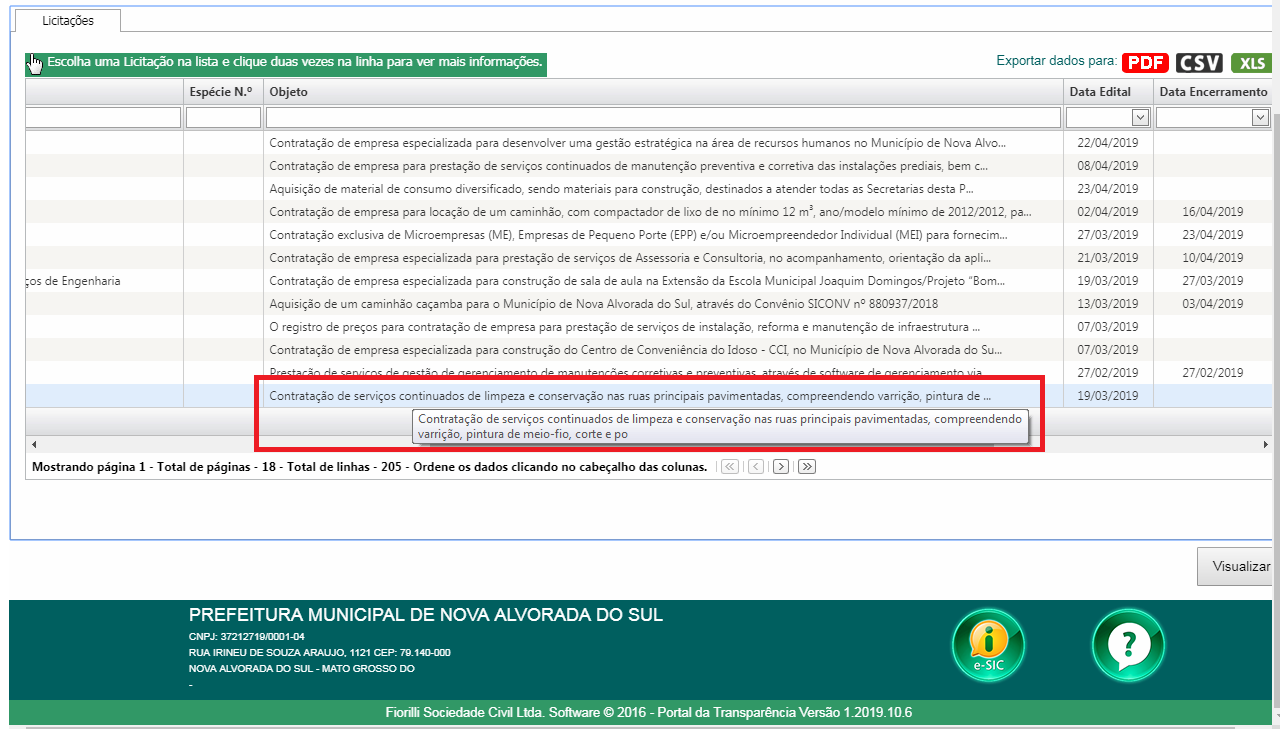1281x729 pixels.
Task: Open the e-SIC service icon
Action: tap(988, 645)
